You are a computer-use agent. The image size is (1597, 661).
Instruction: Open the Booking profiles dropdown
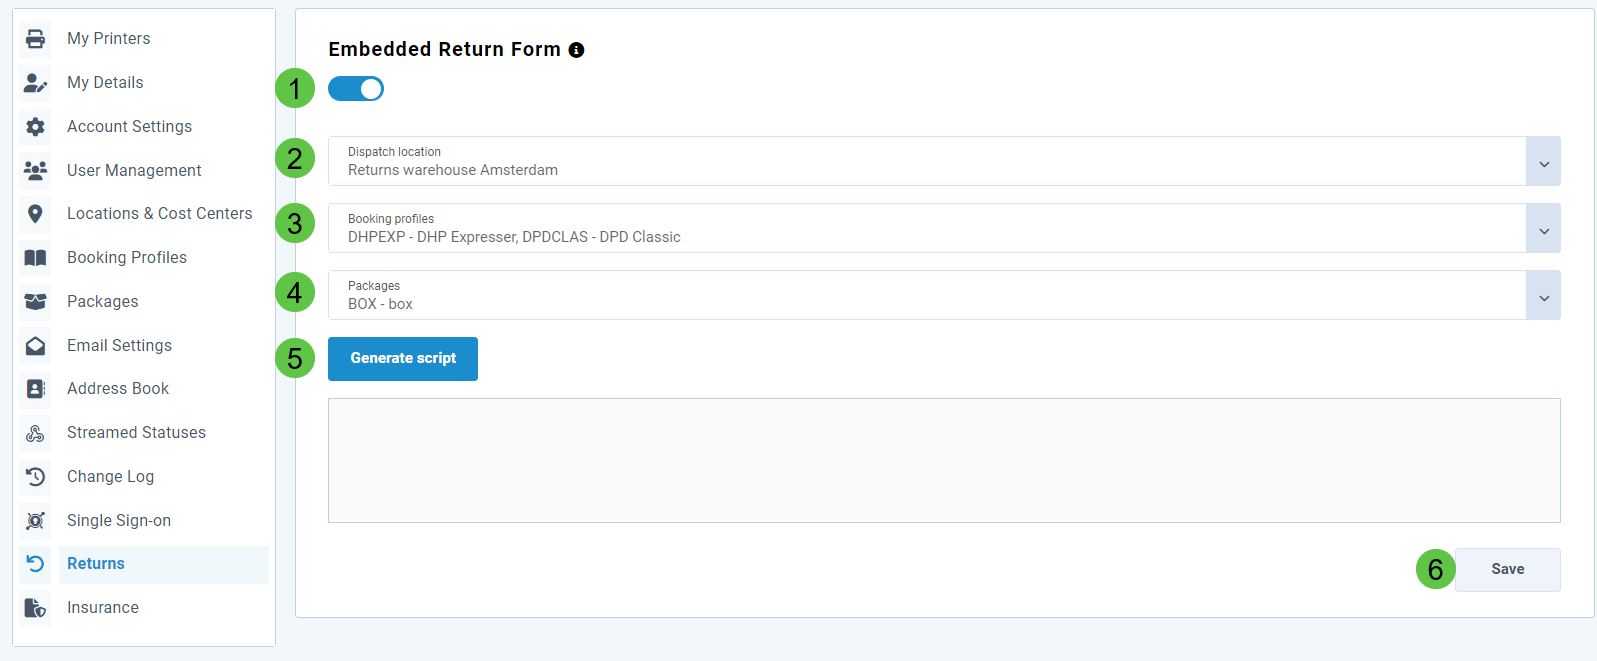pos(1543,229)
